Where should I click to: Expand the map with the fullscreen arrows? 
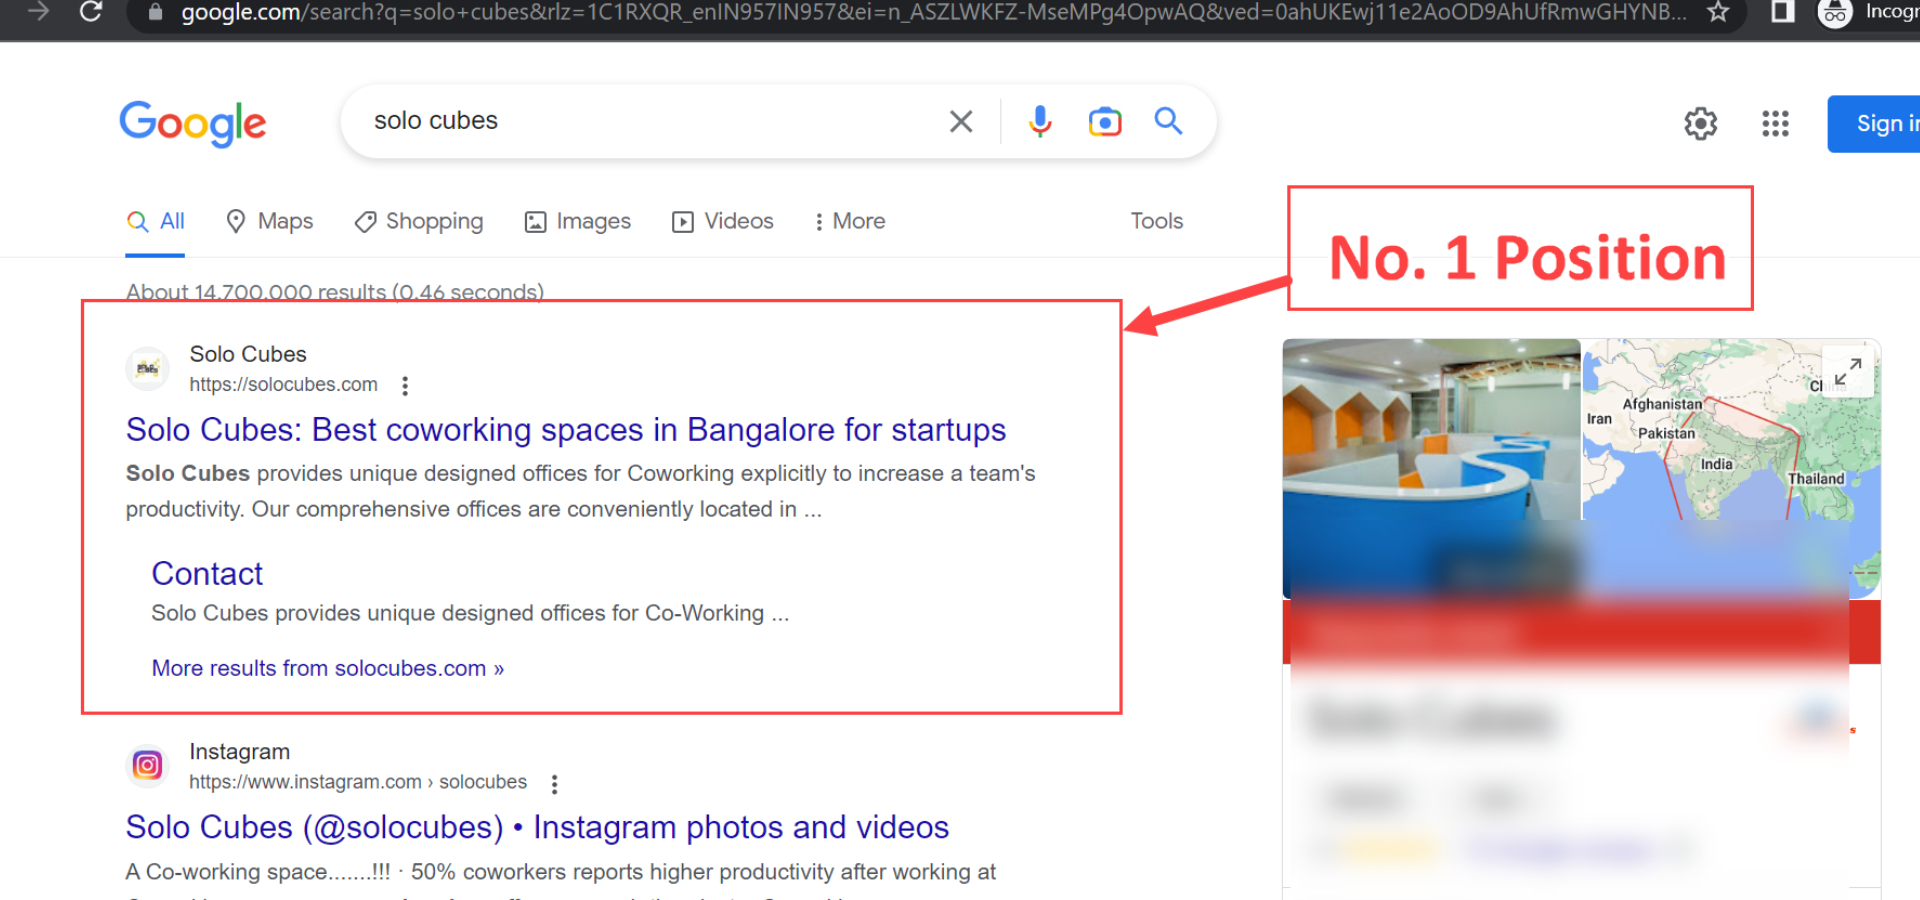coord(1849,371)
